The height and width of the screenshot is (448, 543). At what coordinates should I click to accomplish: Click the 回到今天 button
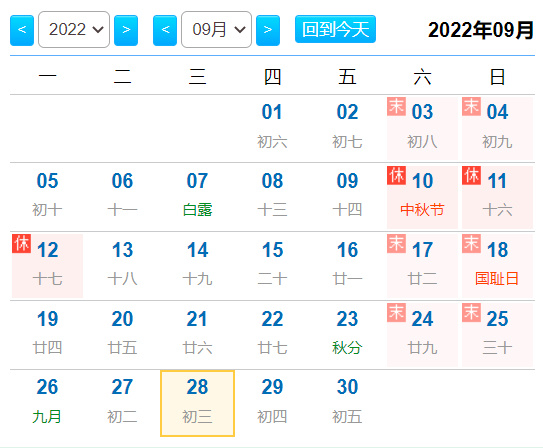tap(335, 29)
